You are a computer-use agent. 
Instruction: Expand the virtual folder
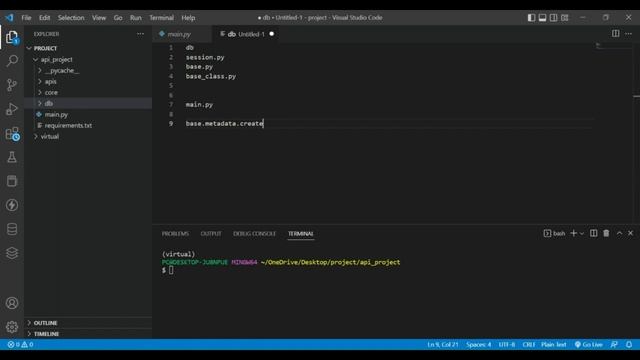point(36,136)
